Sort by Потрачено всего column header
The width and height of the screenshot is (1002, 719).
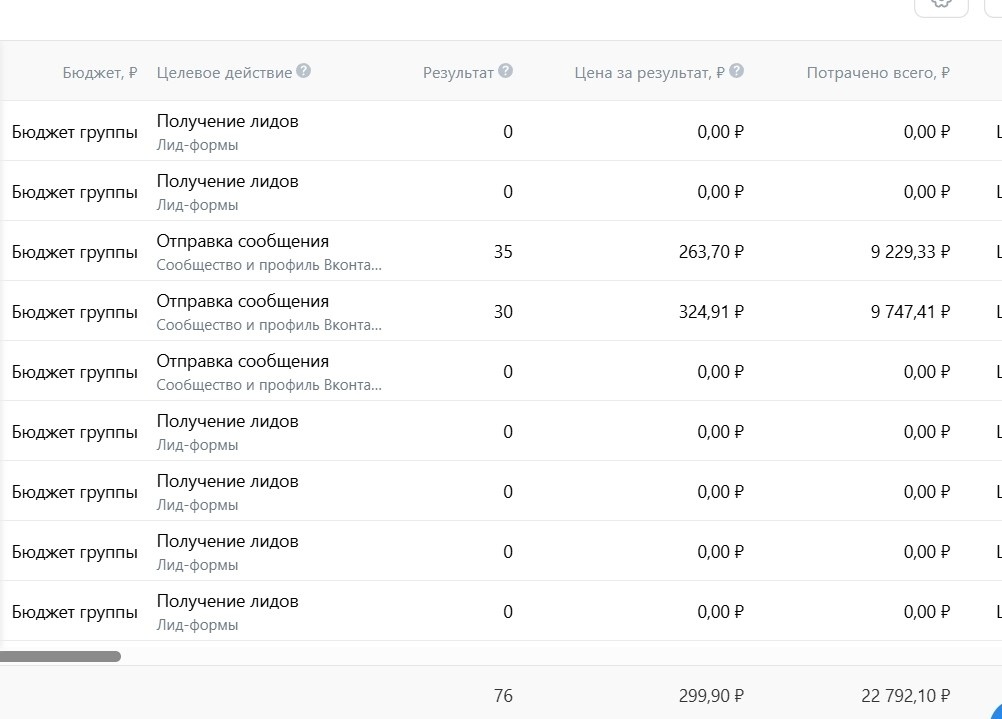(x=878, y=72)
